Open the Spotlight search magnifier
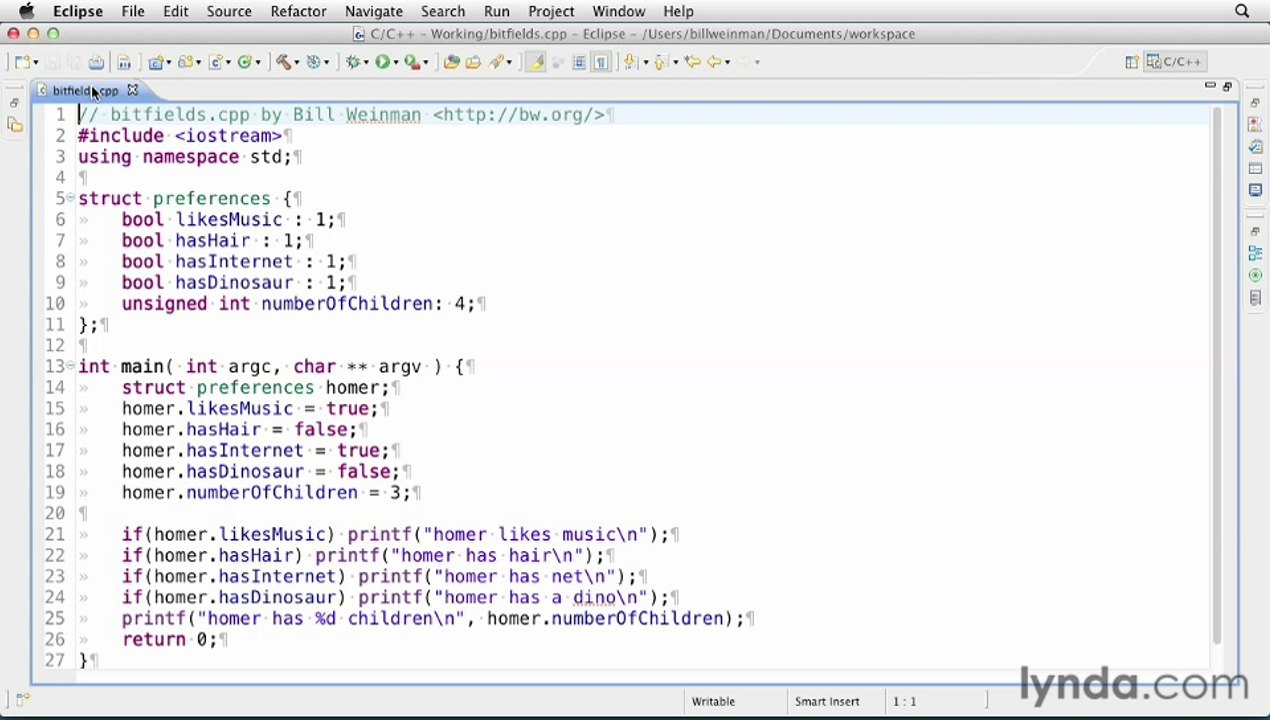The height and width of the screenshot is (720, 1270). (1242, 11)
